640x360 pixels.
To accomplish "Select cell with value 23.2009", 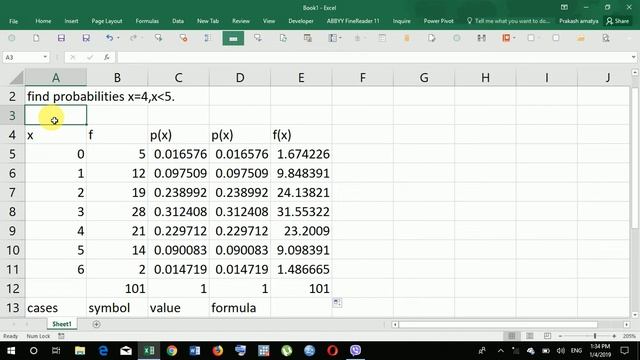I will pos(301,231).
